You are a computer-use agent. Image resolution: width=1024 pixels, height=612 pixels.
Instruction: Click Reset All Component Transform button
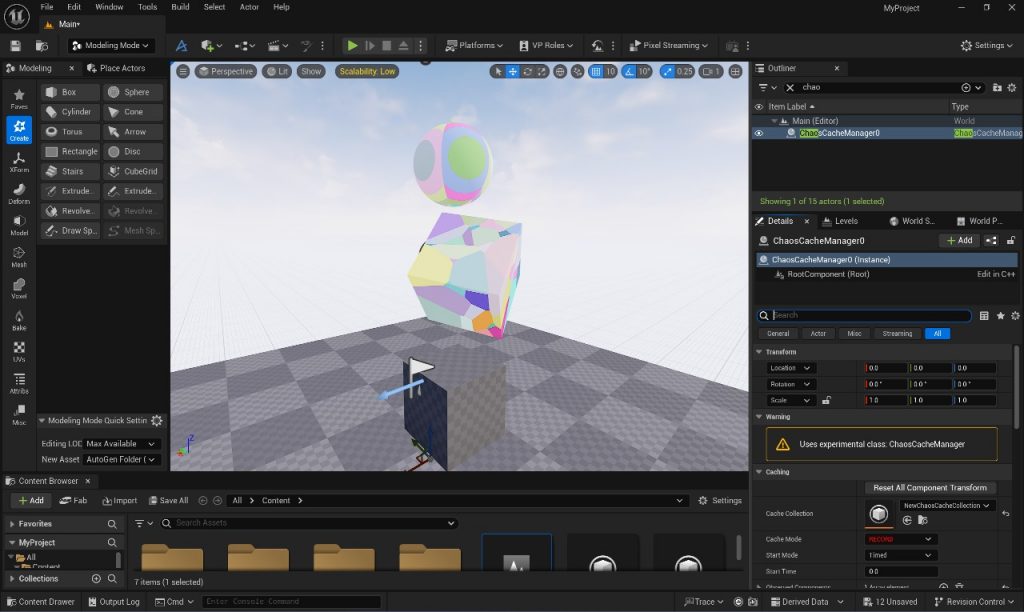pos(930,488)
